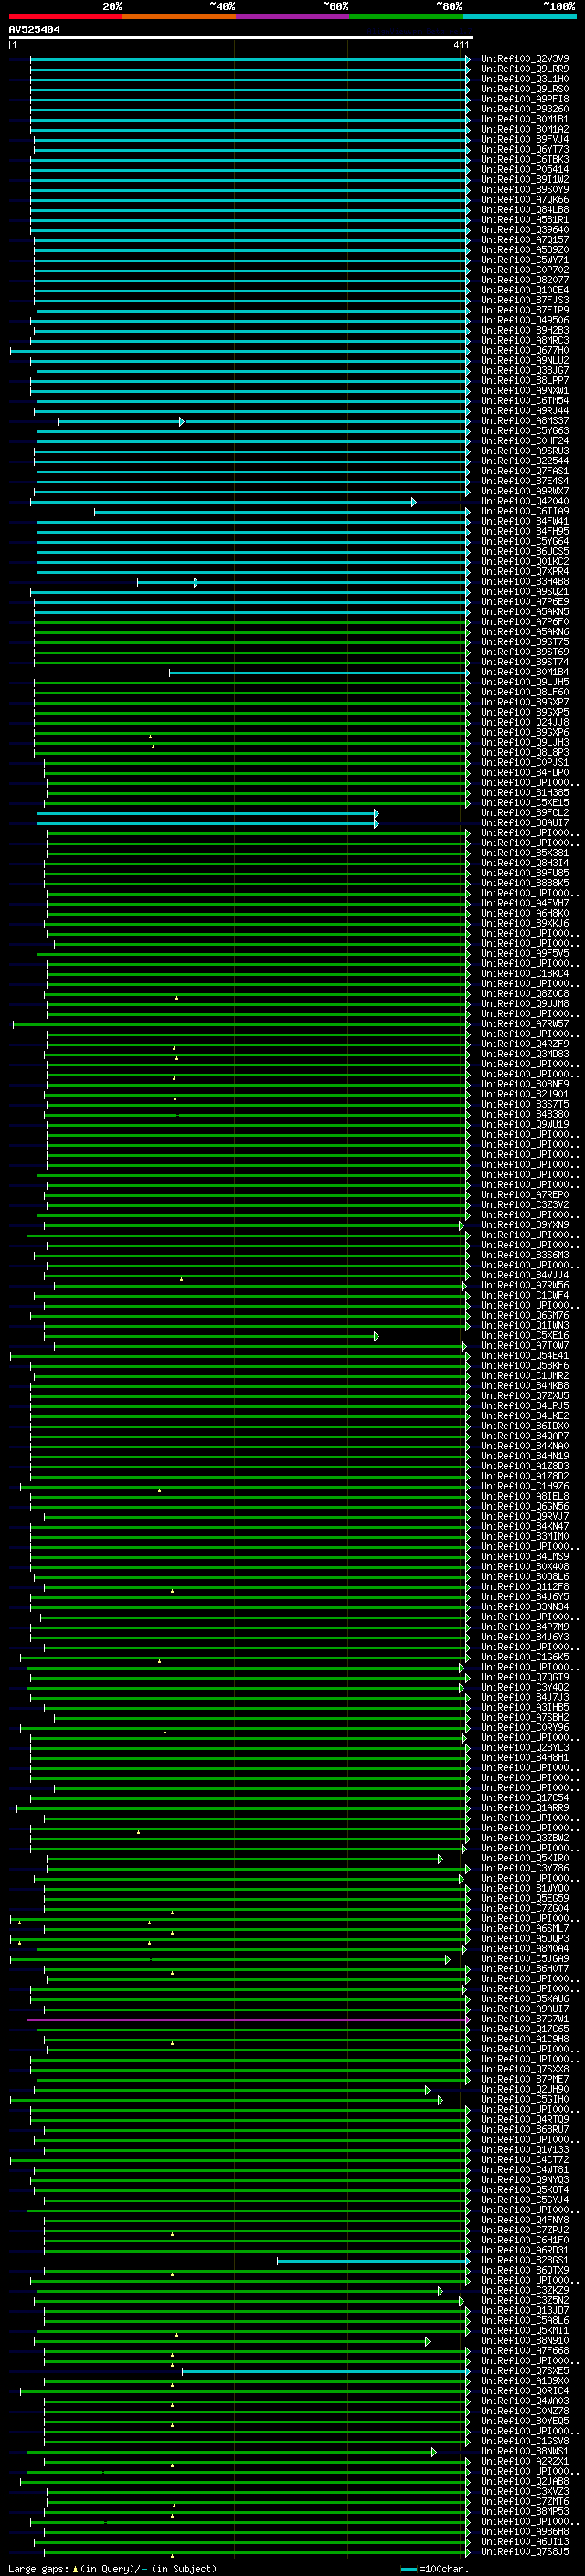The height and width of the screenshot is (2576, 585).
Task: Open hit UniRef100_Q2V3V9
Action: [525, 59]
